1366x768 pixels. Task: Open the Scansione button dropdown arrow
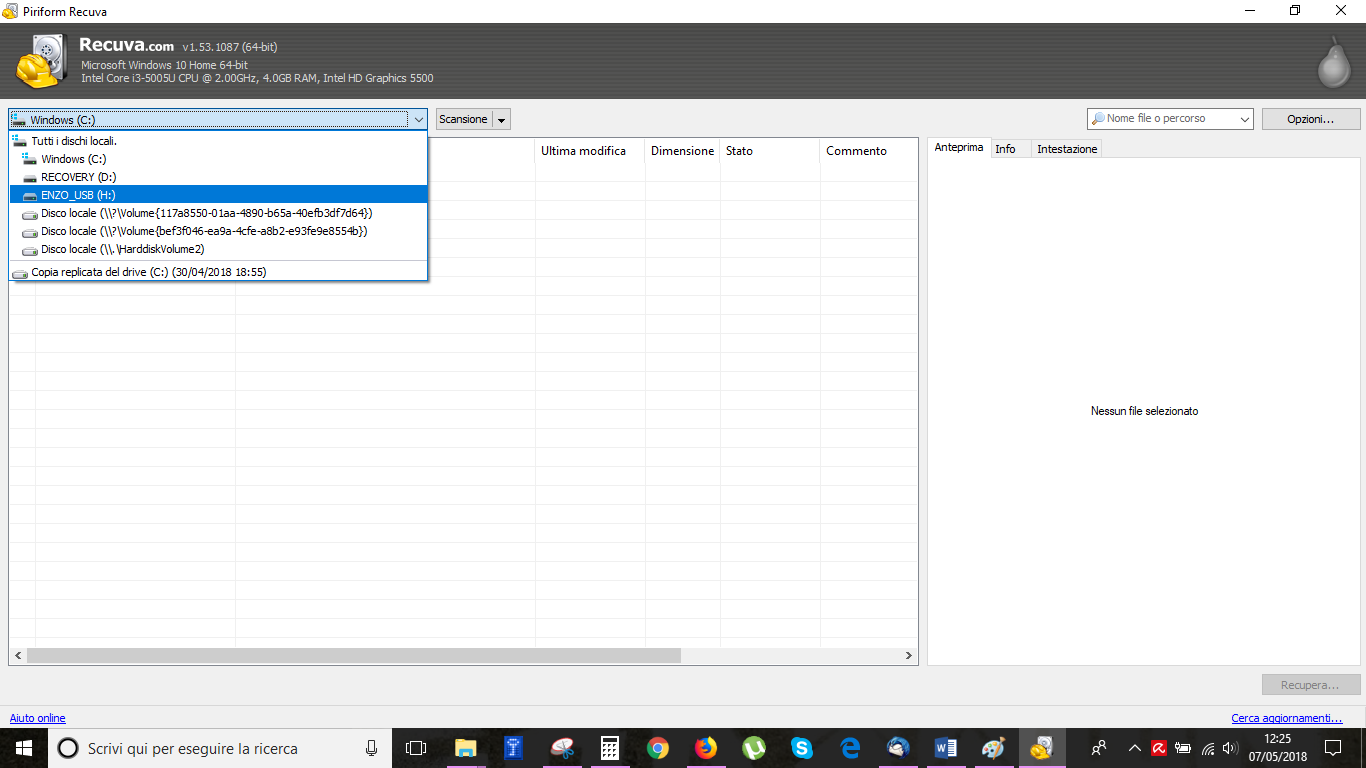[502, 120]
